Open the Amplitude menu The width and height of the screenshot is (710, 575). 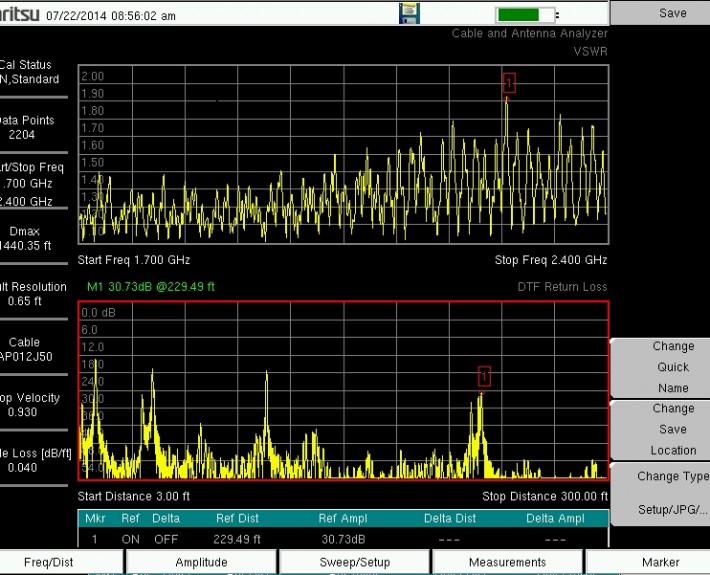click(x=201, y=562)
